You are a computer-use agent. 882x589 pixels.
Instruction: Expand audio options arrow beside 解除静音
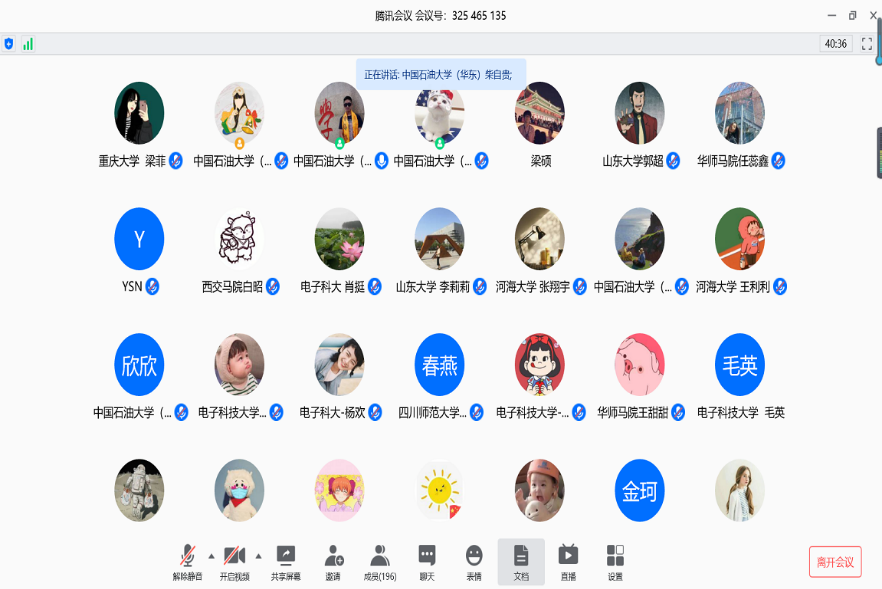pos(211,555)
